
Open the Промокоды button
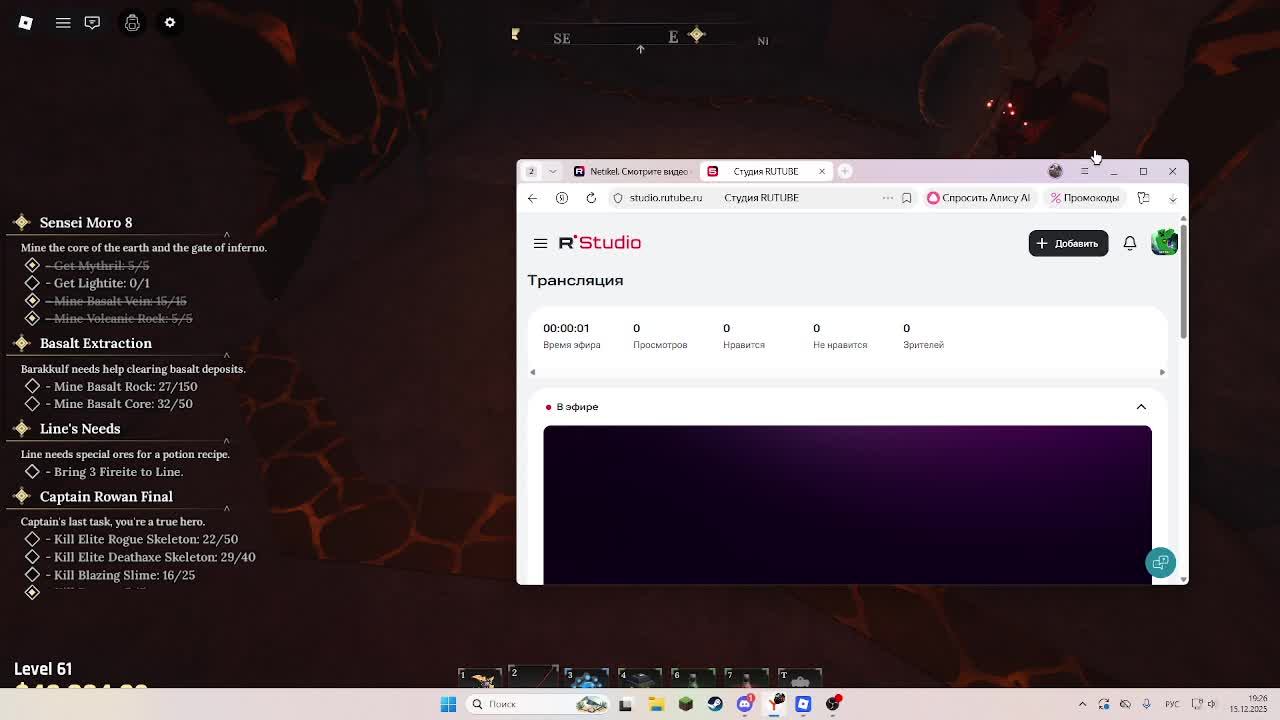click(1085, 198)
